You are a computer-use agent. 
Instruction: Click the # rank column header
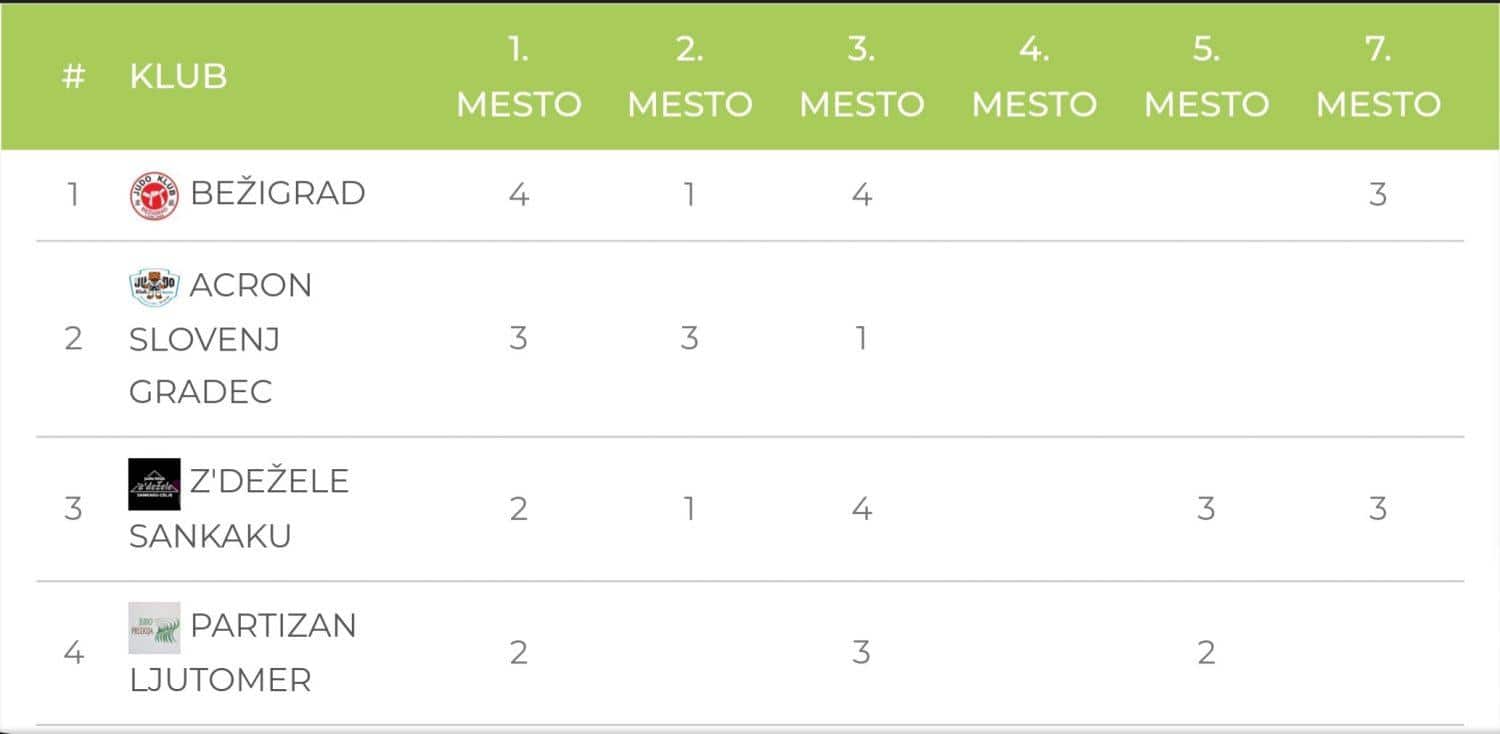(73, 77)
